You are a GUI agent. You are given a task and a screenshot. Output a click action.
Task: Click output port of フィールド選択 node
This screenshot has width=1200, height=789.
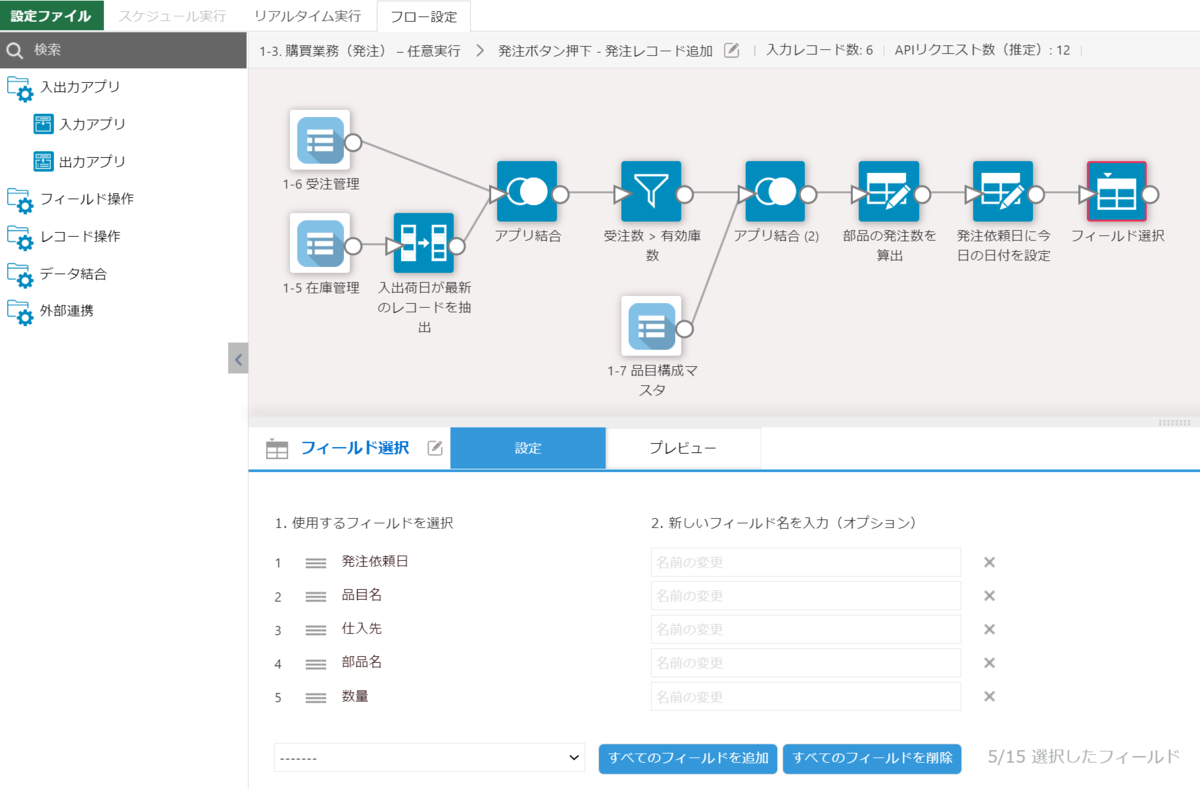coord(1150,193)
